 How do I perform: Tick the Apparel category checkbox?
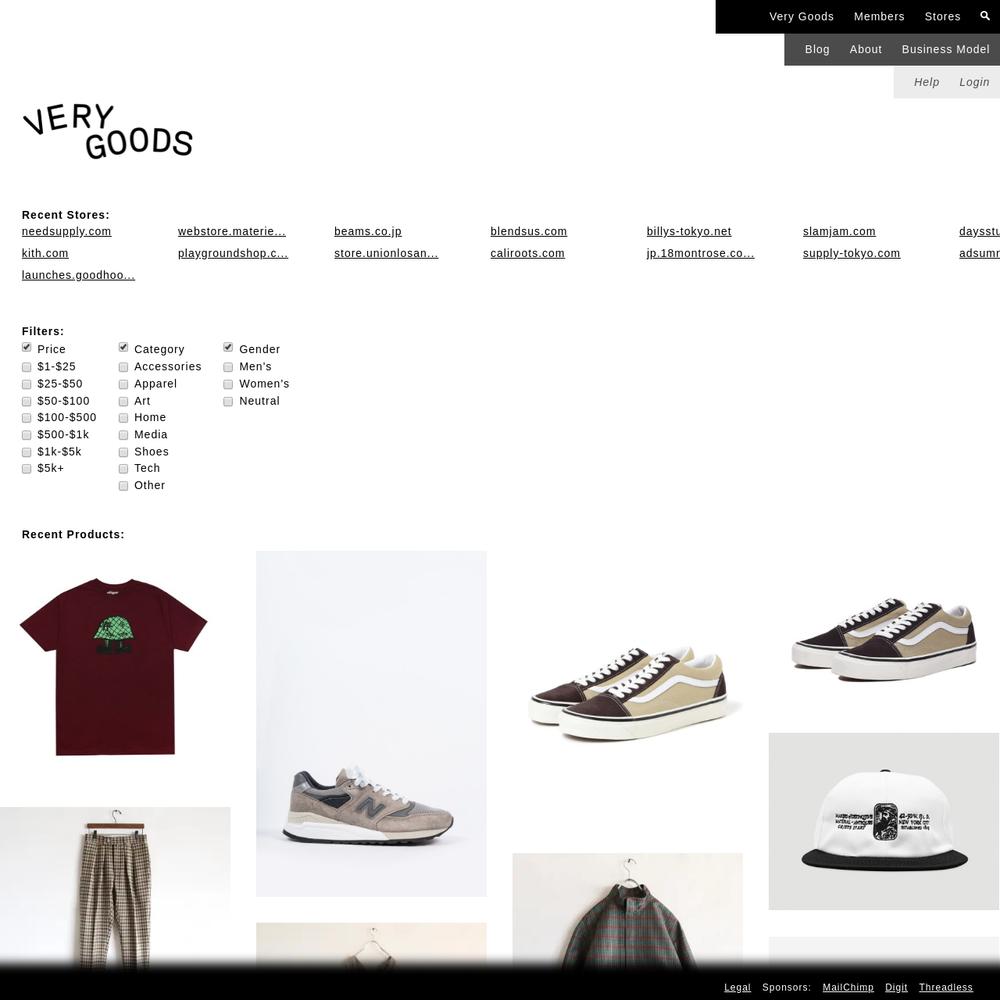tap(124, 385)
